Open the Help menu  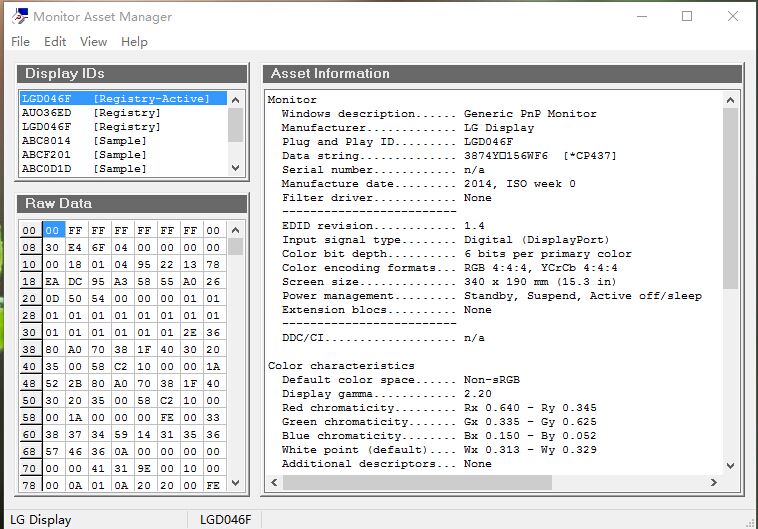(134, 42)
